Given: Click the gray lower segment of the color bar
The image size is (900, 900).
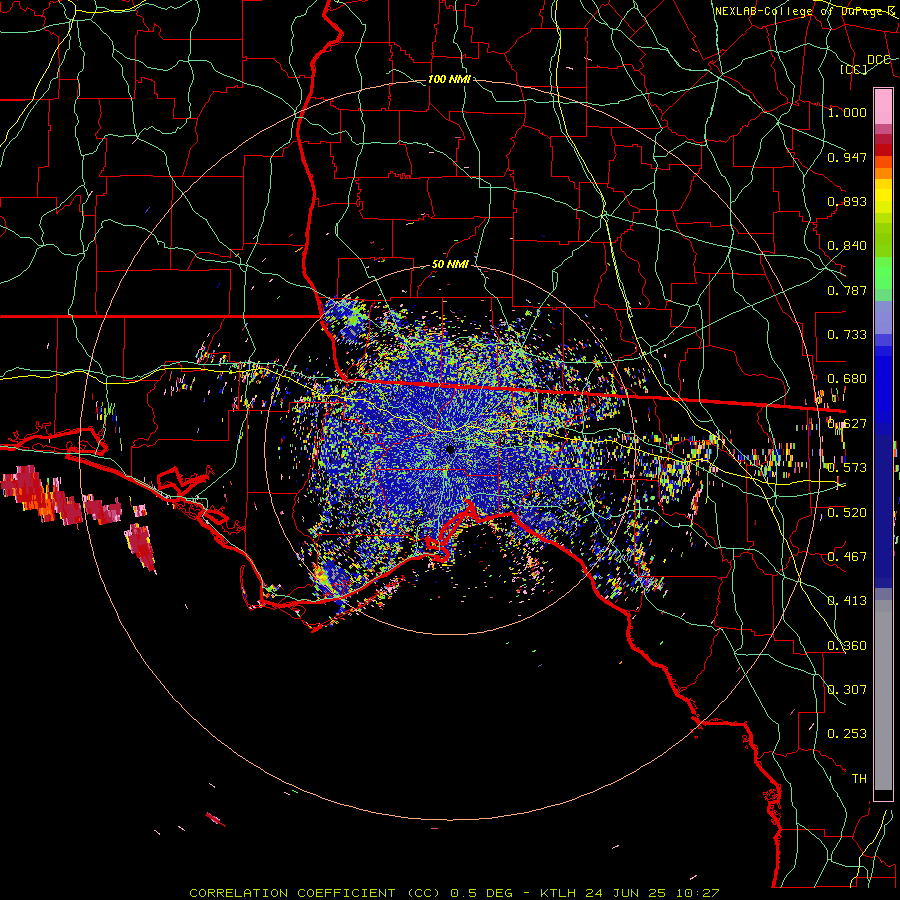Looking at the screenshot, I should (x=883, y=695).
